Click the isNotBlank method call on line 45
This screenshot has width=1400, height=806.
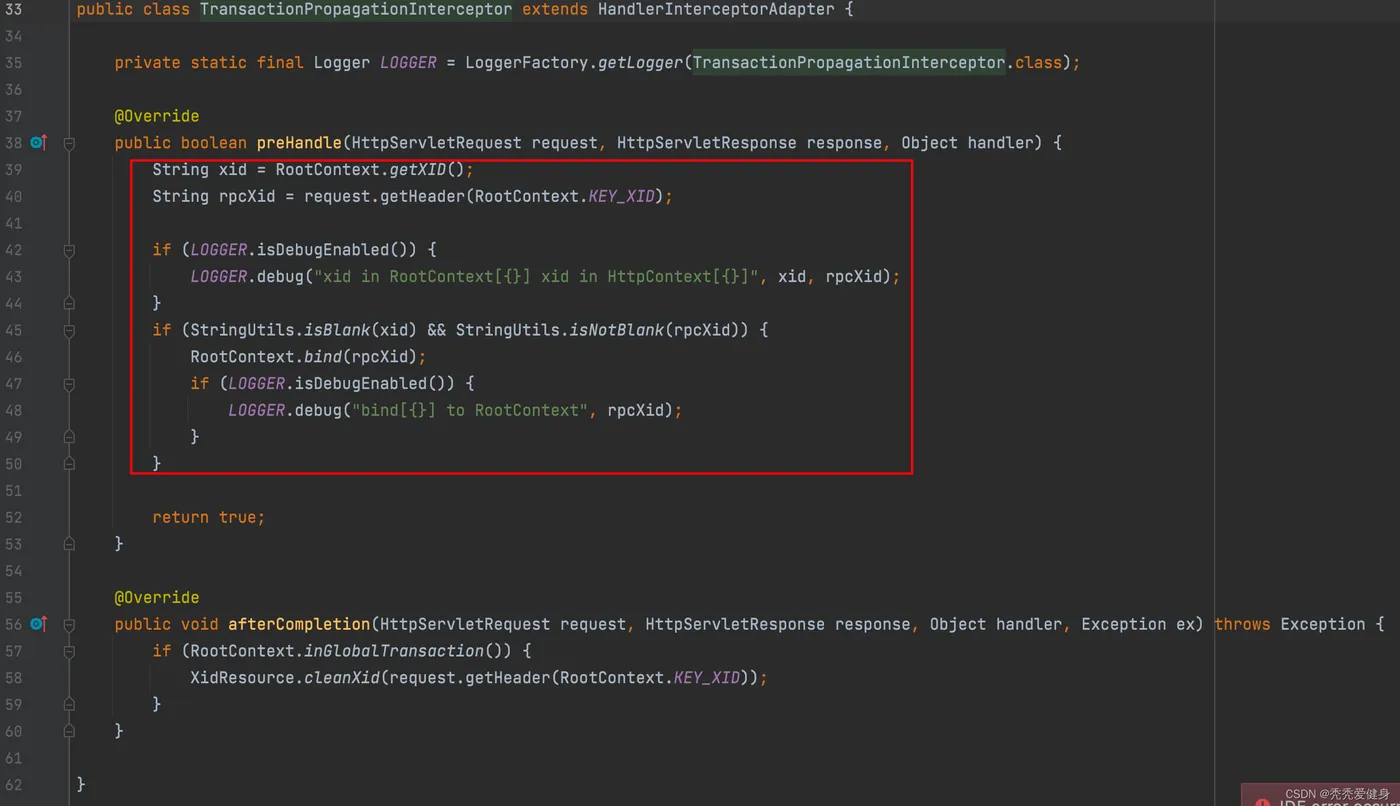617,330
